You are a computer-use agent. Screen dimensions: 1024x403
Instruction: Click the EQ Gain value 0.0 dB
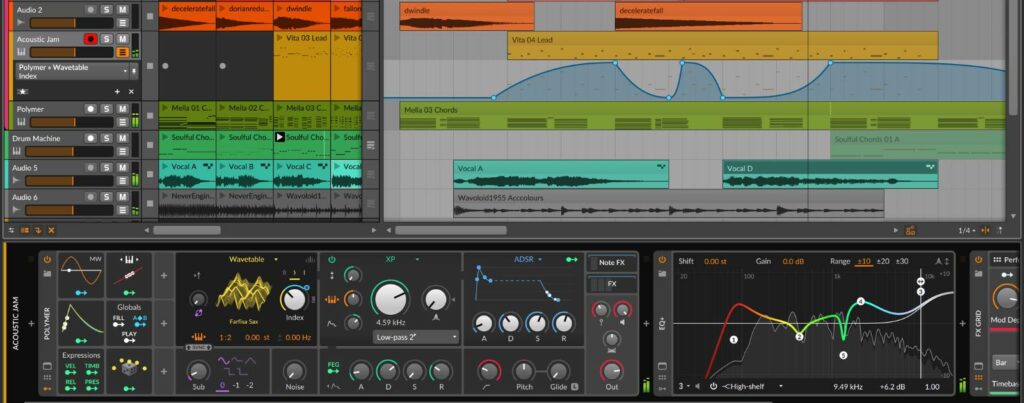(x=793, y=261)
